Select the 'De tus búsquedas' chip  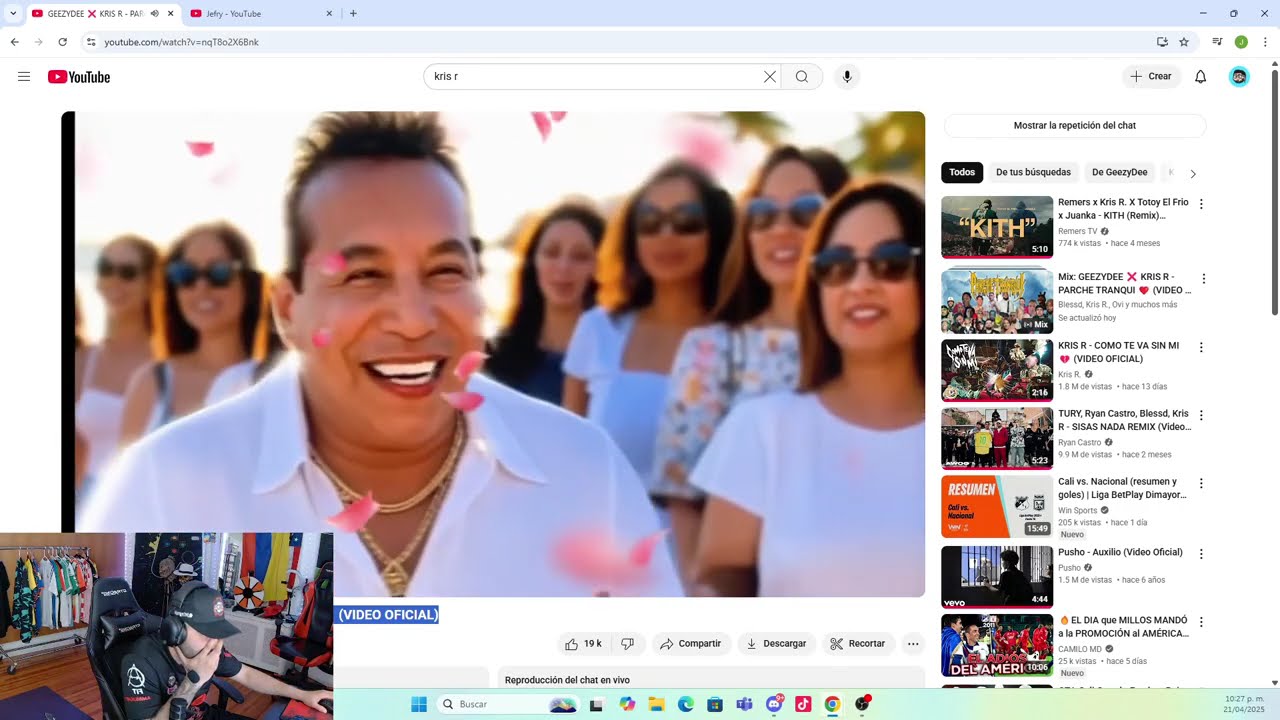[x=1033, y=173]
